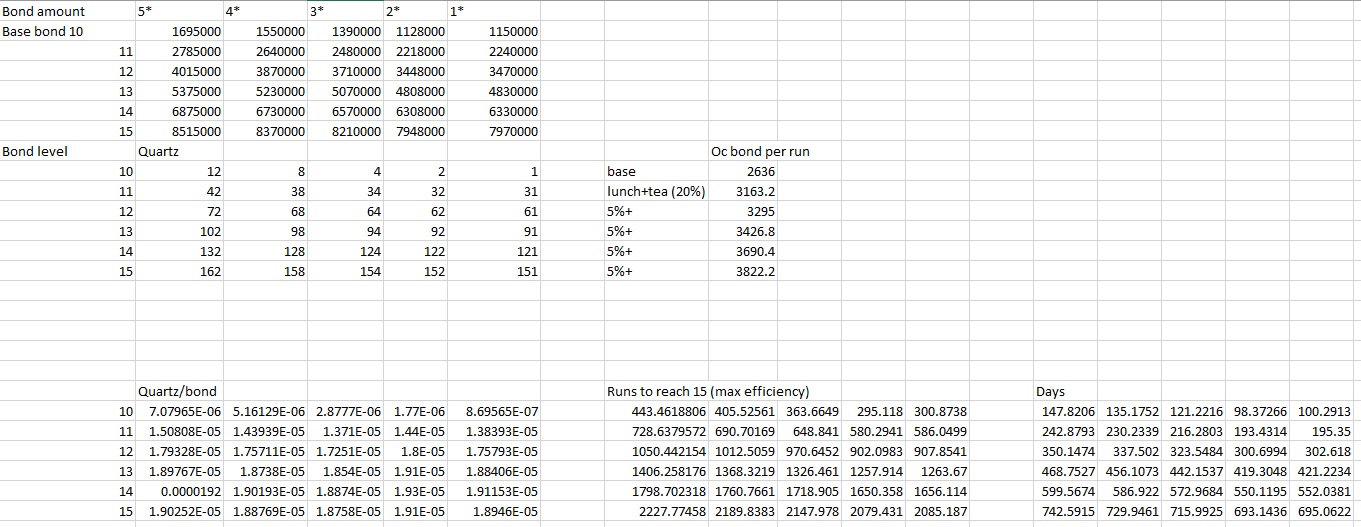Select the 'Quartz/bond' header cell
Image resolution: width=1361 pixels, height=527 pixels.
179,391
